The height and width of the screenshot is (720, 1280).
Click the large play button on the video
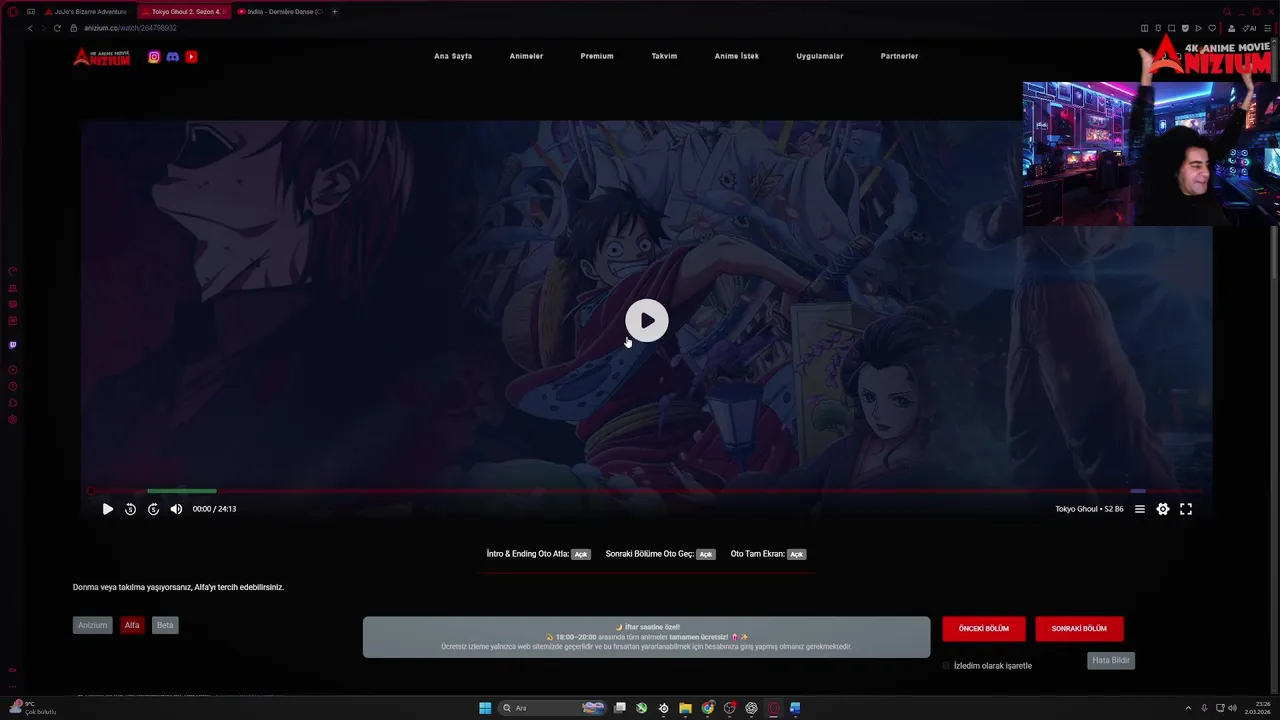(x=647, y=320)
